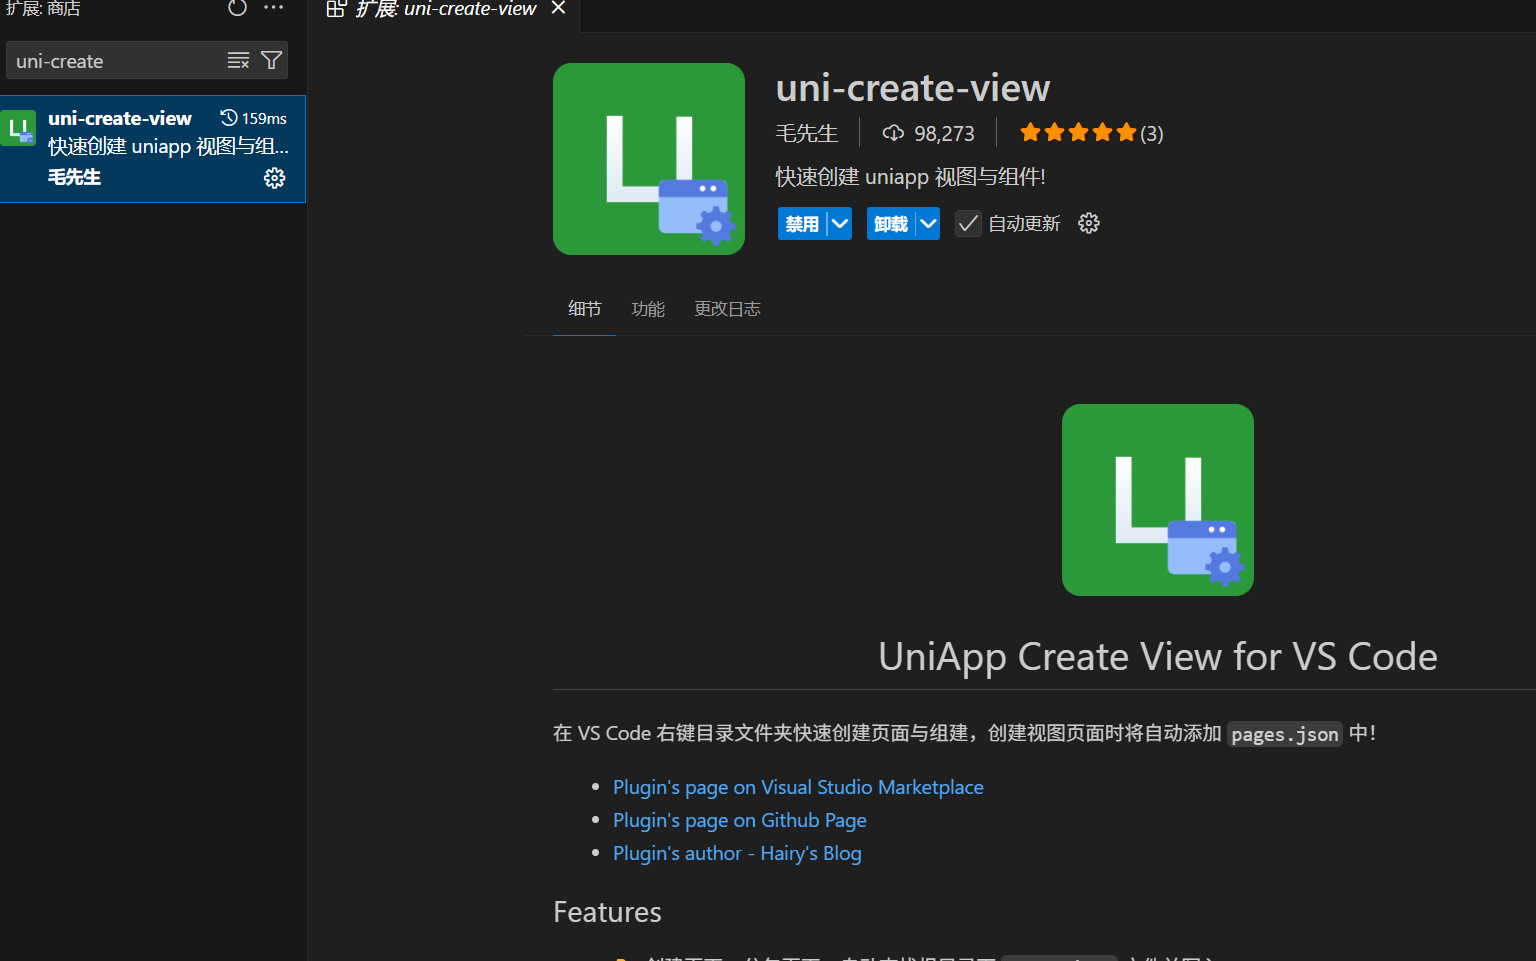
Task: Open the extension search filter
Action: [x=271, y=61]
